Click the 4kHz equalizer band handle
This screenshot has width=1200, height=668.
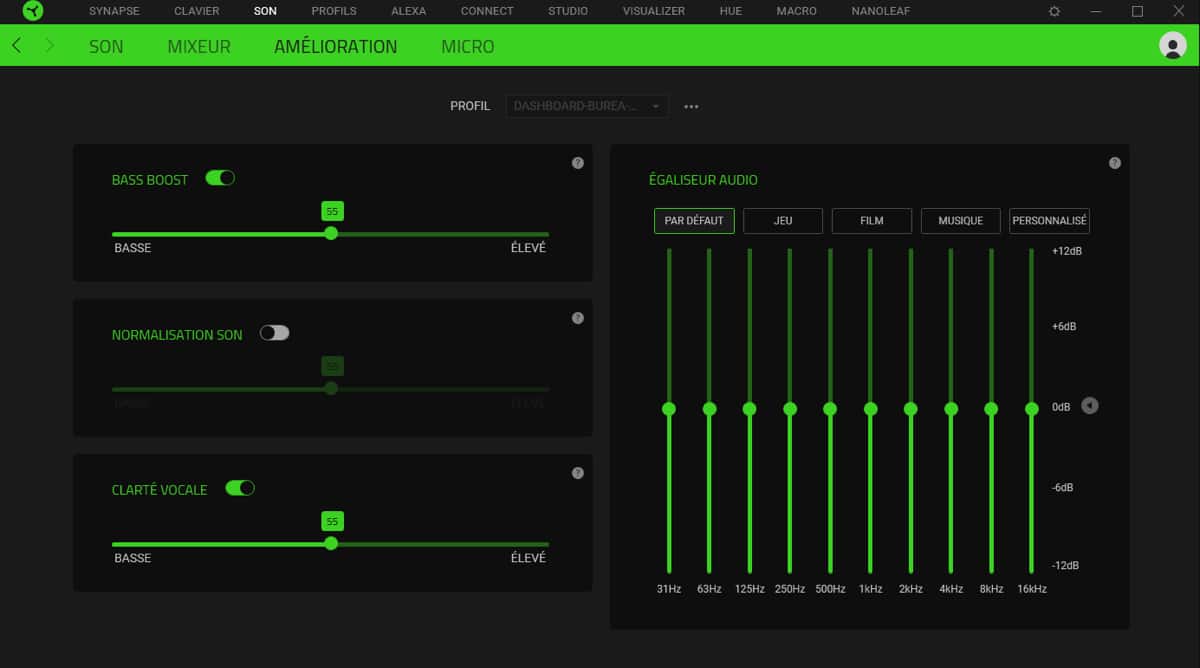pyautogui.click(x=951, y=408)
